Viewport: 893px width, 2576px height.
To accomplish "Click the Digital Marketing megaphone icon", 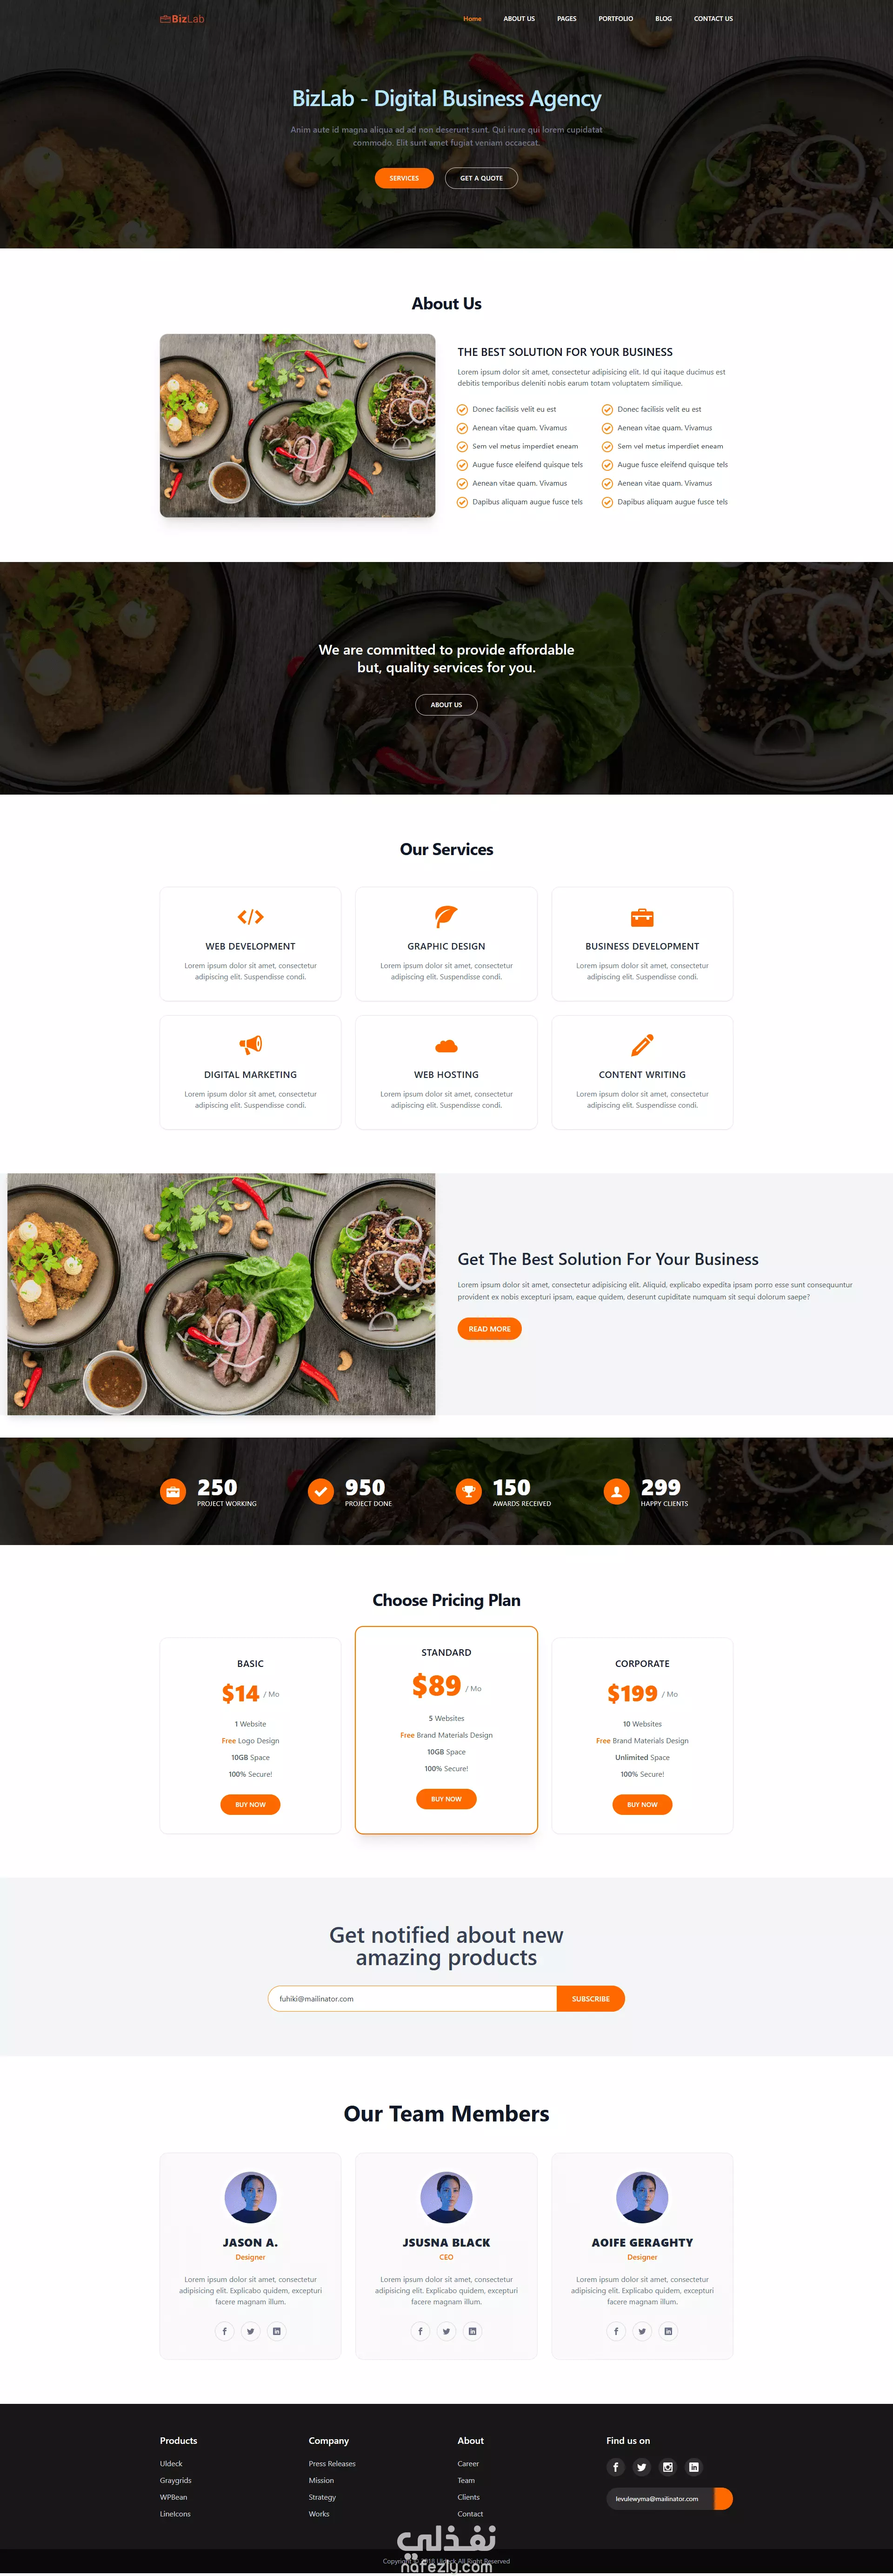I will tap(250, 1045).
